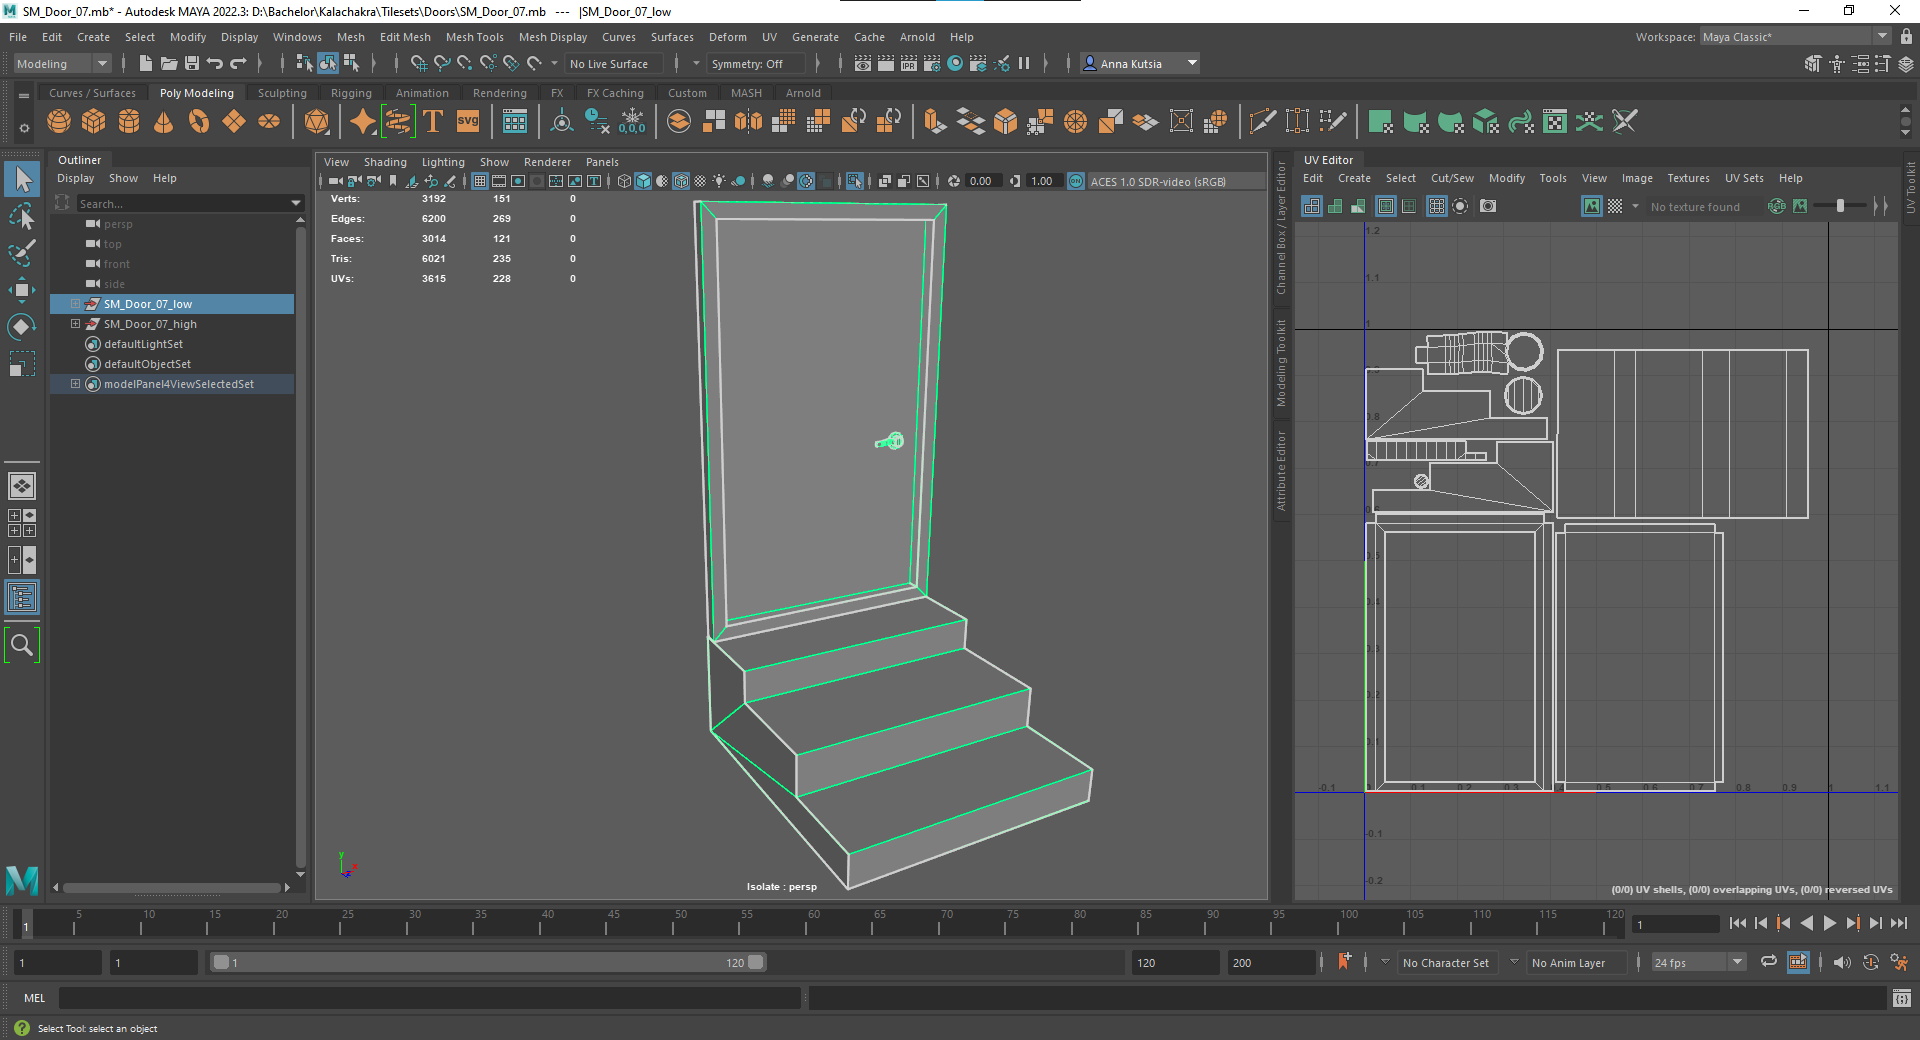Open the Workspace Maya Classic dropdown

coord(1796,37)
